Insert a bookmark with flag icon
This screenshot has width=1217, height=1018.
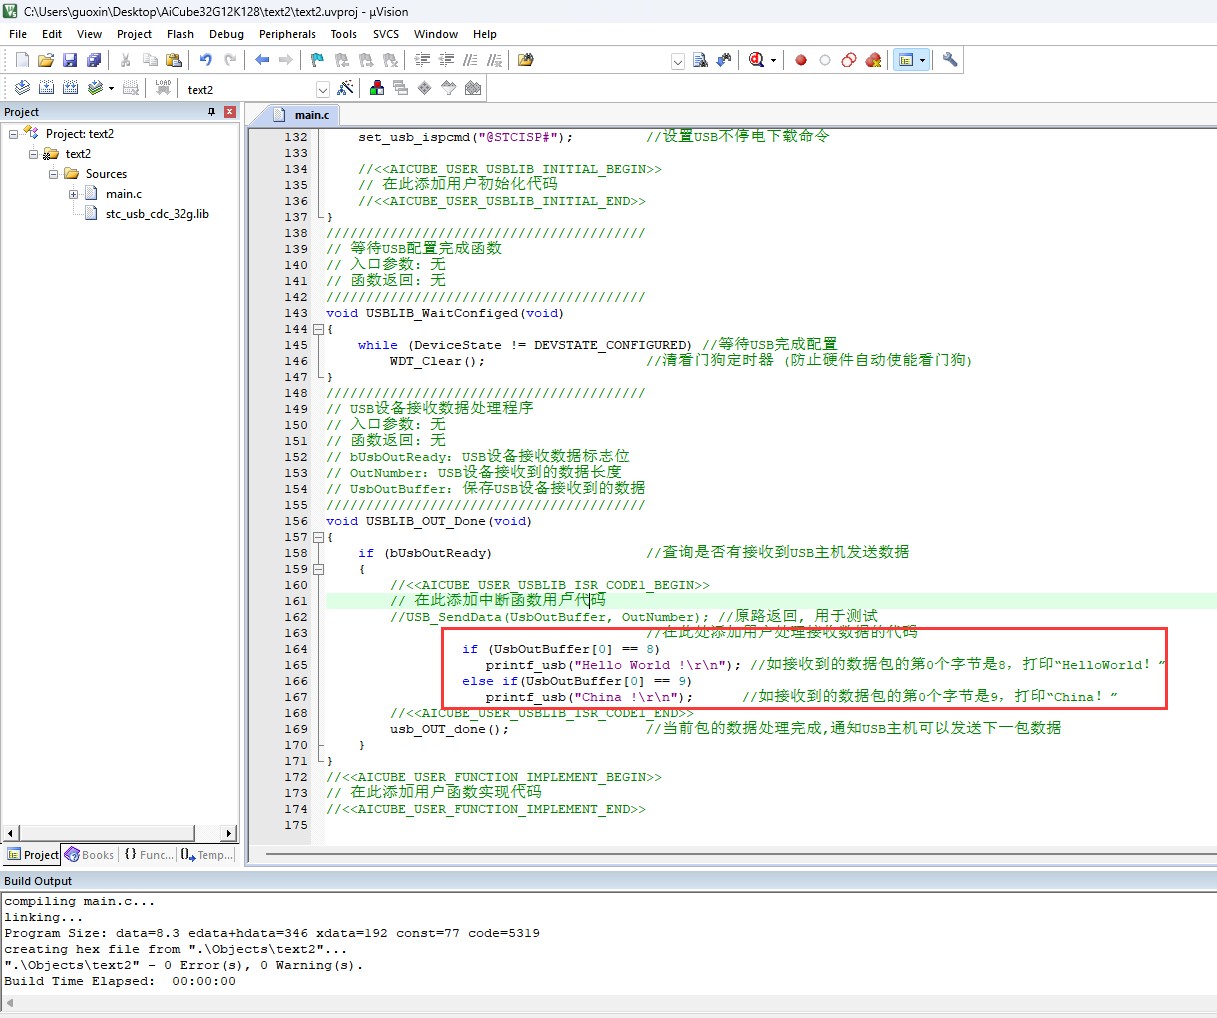(x=318, y=60)
